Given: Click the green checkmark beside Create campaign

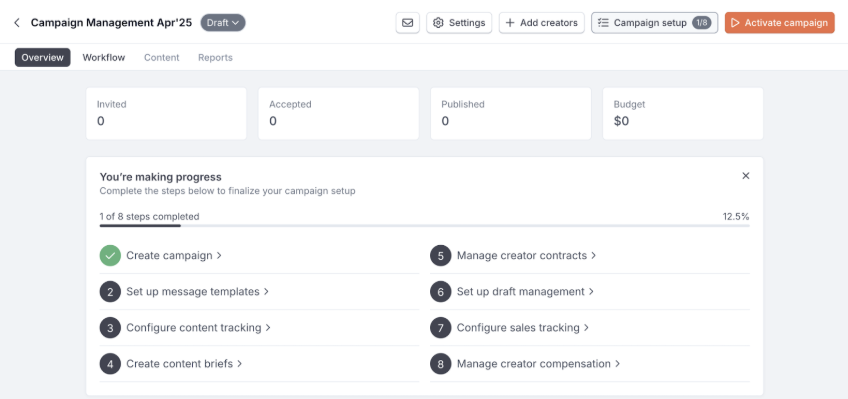Looking at the screenshot, I should click(x=110, y=255).
